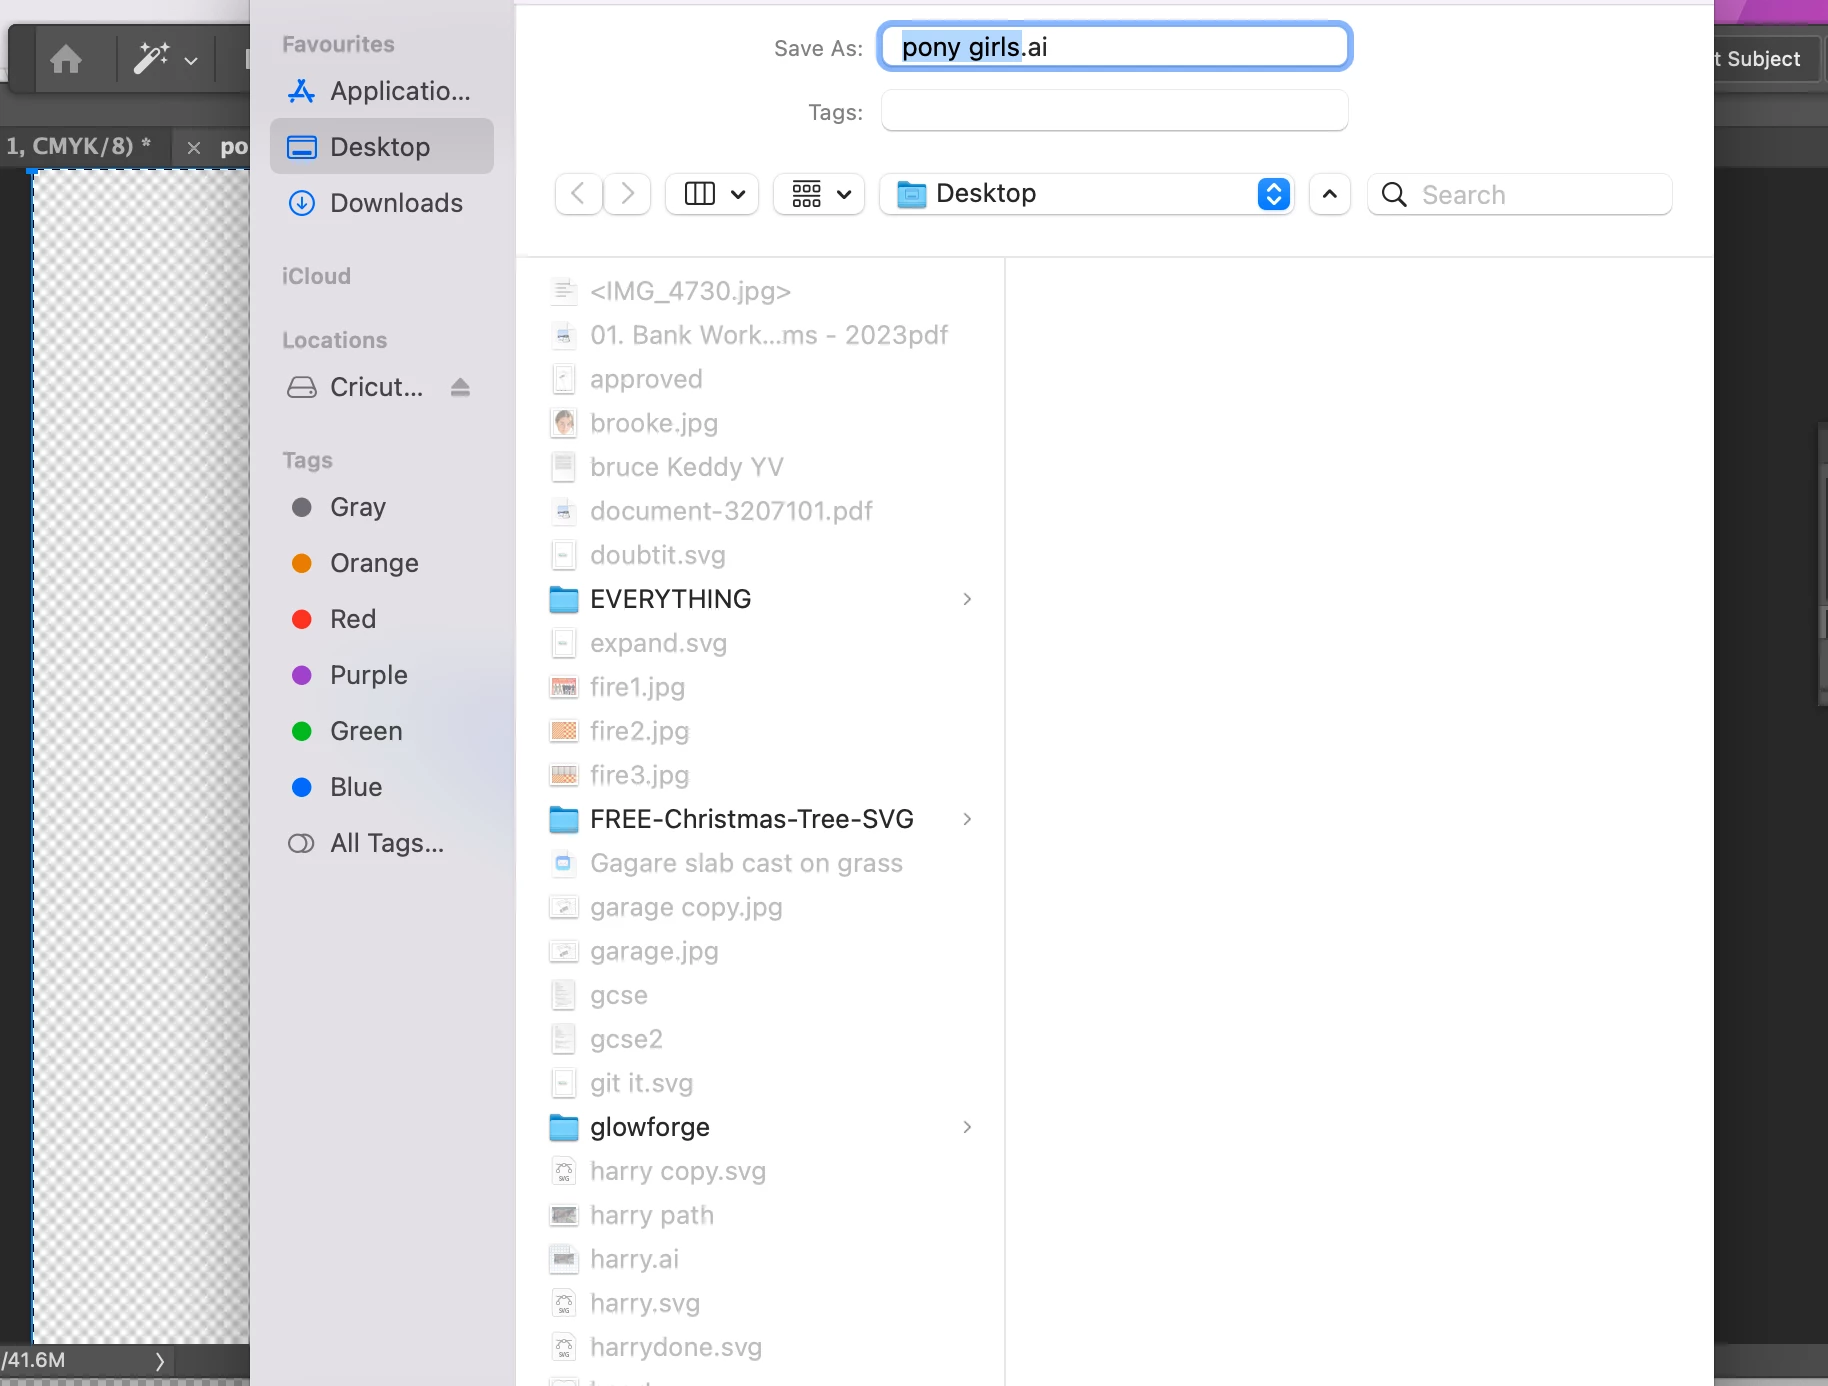The height and width of the screenshot is (1386, 1828).
Task: Select the Magic Wand tool icon
Action: pyautogui.click(x=151, y=59)
